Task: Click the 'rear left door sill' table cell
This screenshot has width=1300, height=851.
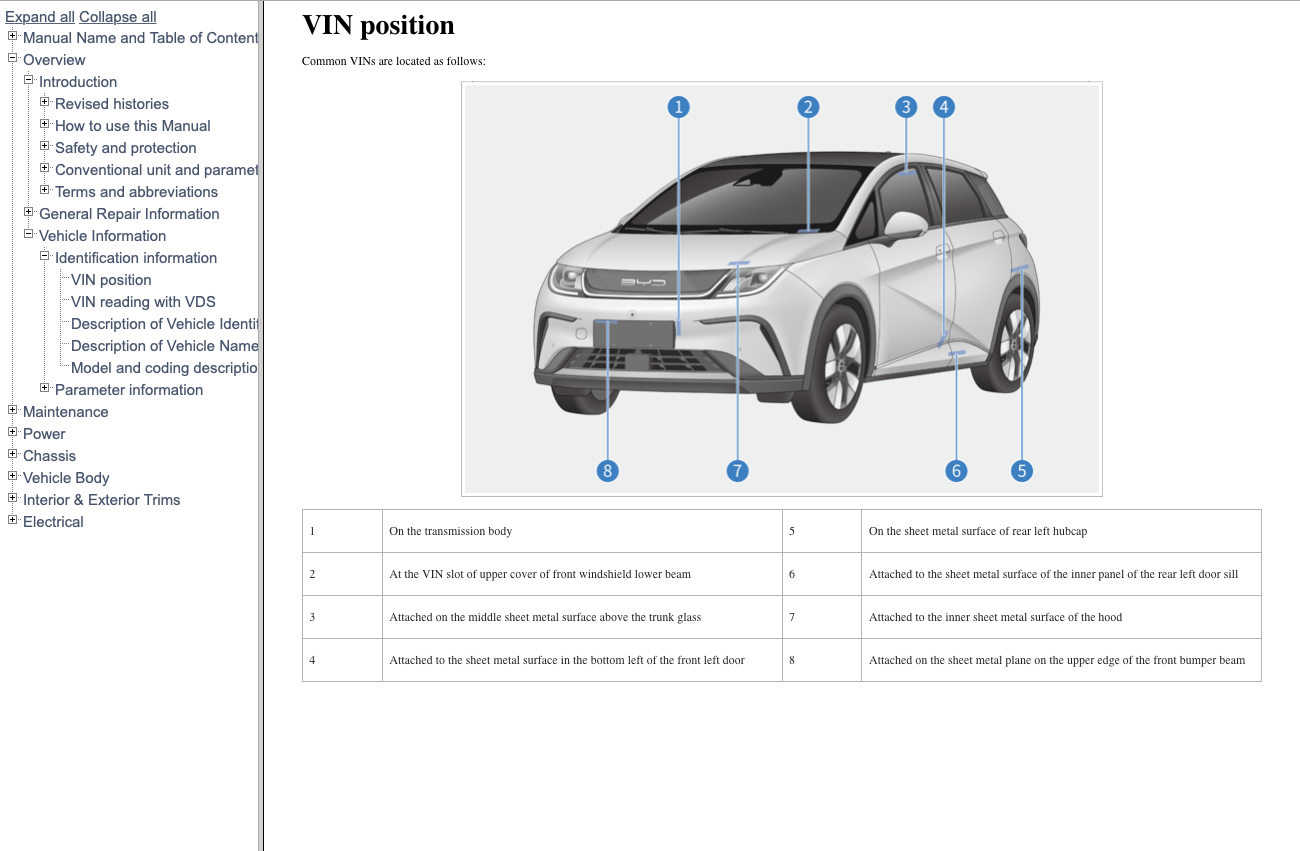Action: 1061,574
